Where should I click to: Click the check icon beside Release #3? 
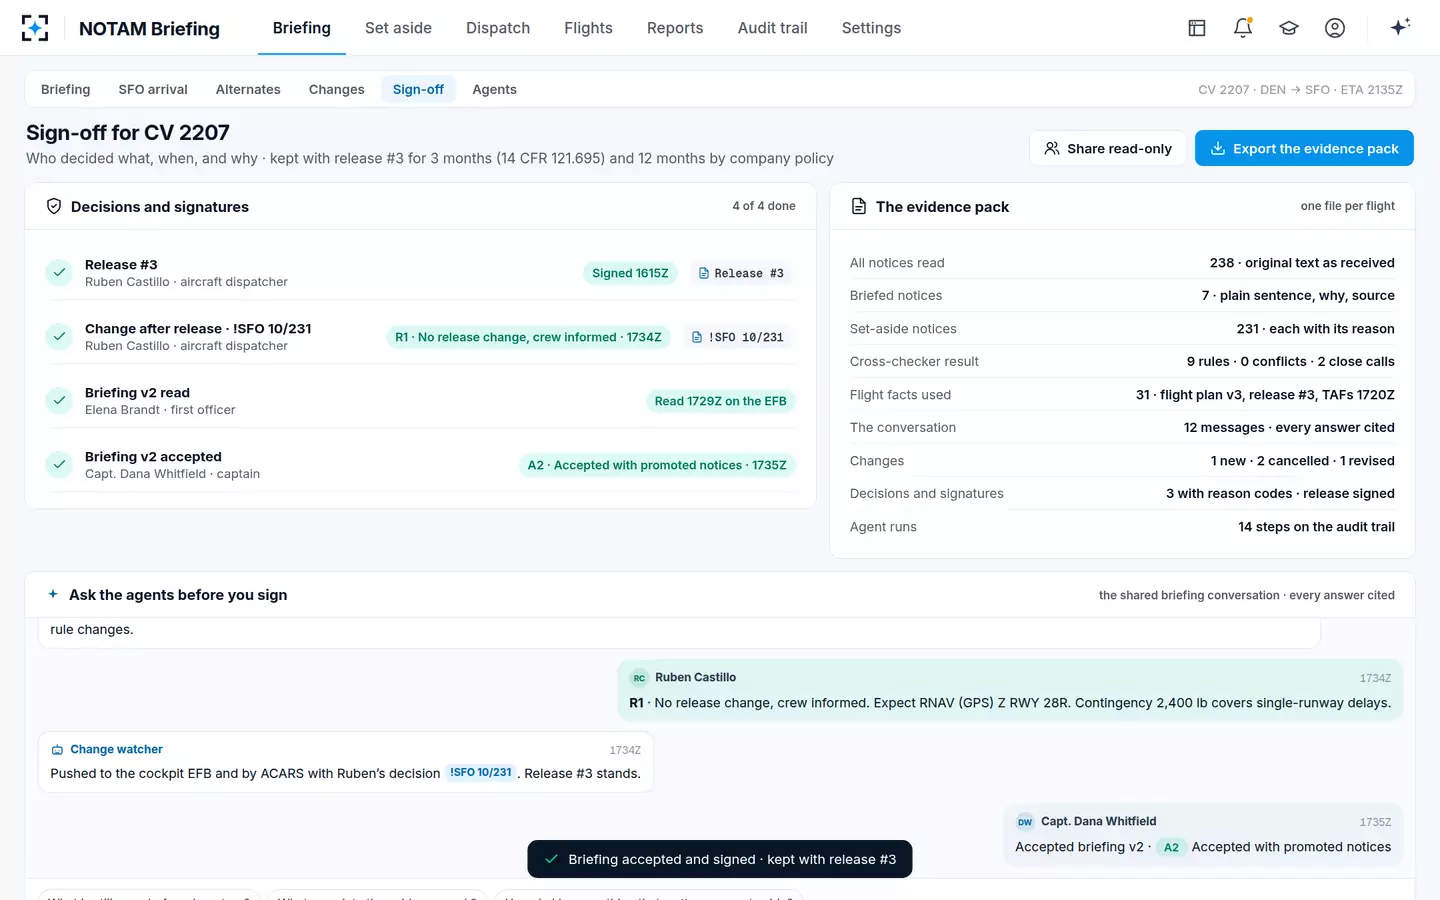pos(59,272)
